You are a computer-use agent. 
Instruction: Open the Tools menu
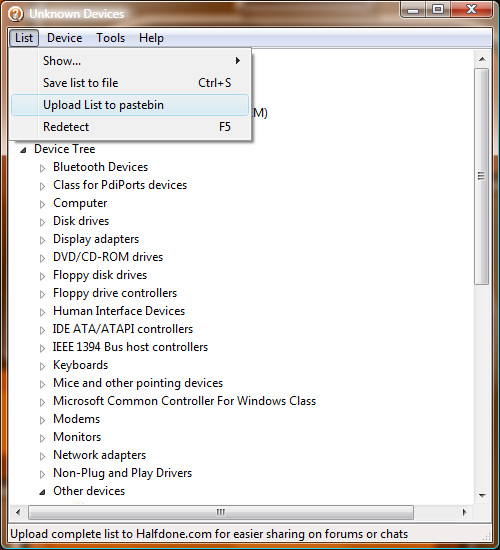tap(111, 38)
